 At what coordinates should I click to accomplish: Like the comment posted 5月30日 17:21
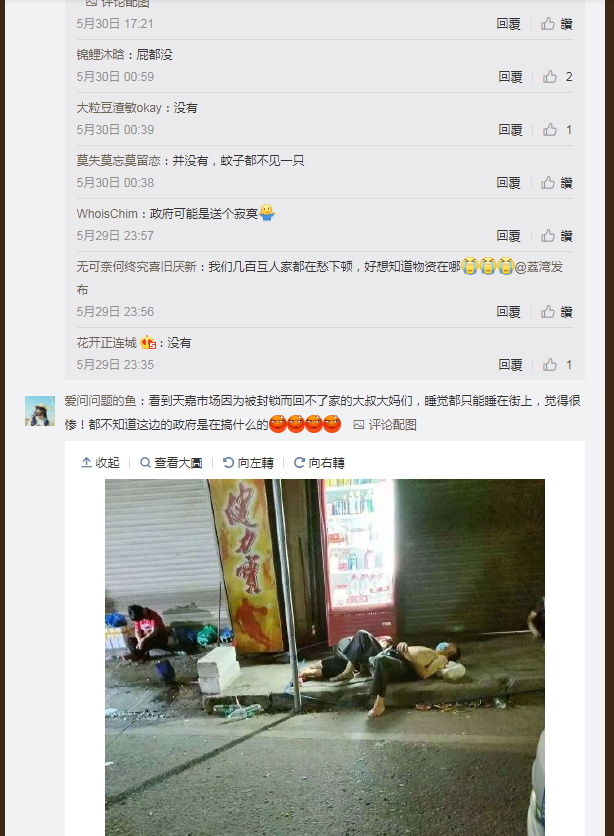point(556,24)
